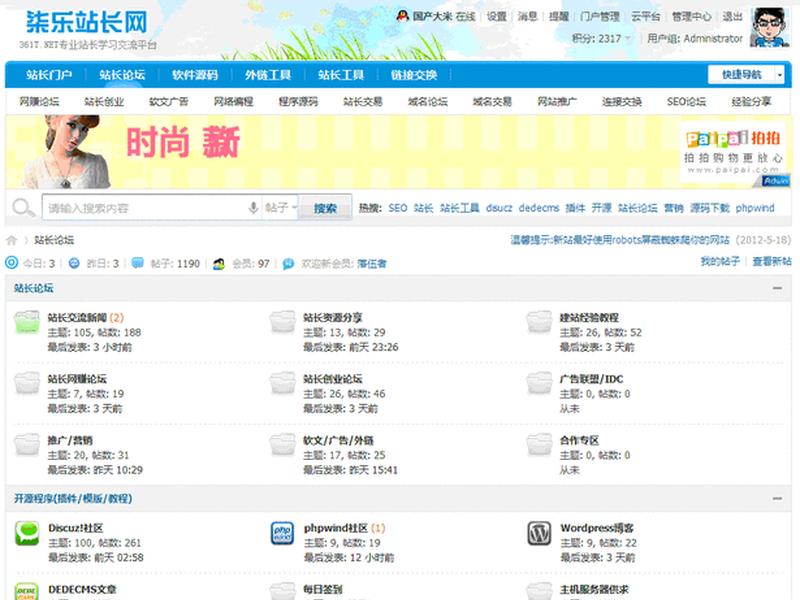Click the 软文/广告/外链 folder icon
This screenshot has height=600, width=800.
(x=283, y=444)
